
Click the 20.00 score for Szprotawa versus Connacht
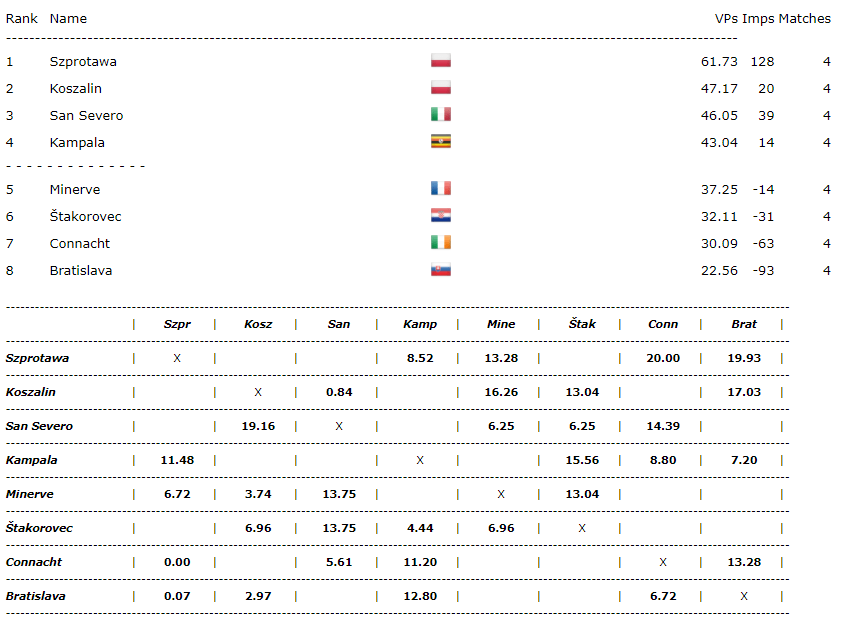[x=663, y=358]
